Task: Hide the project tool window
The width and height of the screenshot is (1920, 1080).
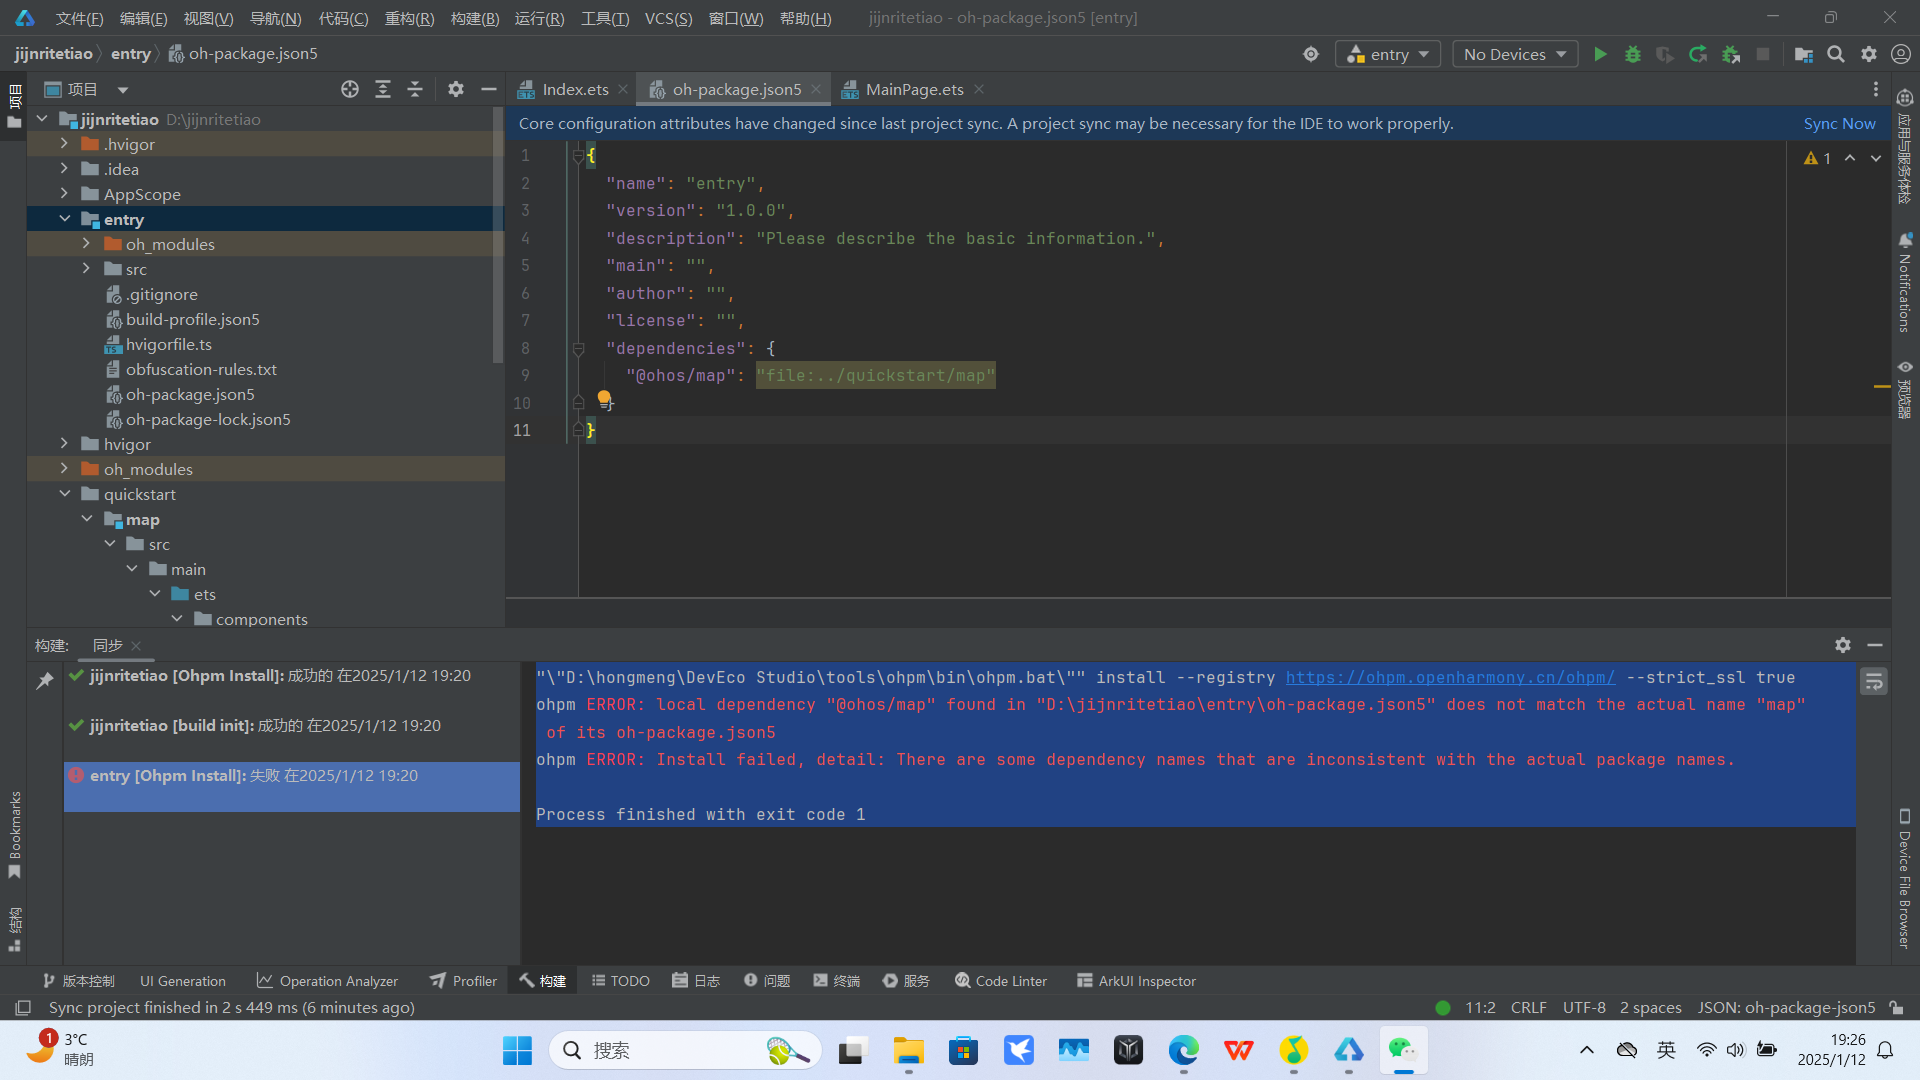Action: 489,89
